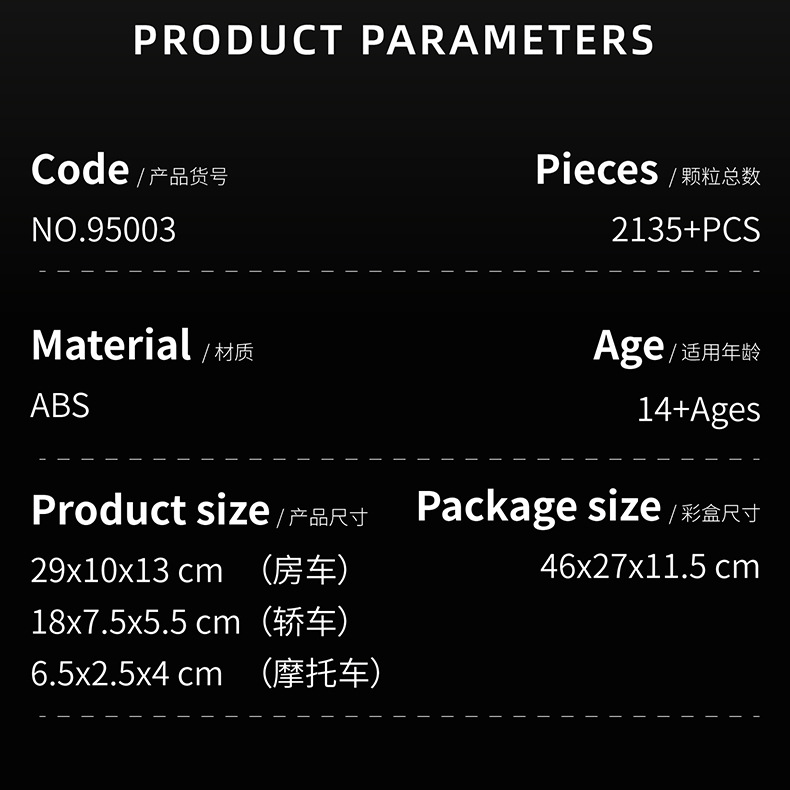Screen dimensions: 790x790
Task: Select the 14+Ages value
Action: tap(699, 410)
